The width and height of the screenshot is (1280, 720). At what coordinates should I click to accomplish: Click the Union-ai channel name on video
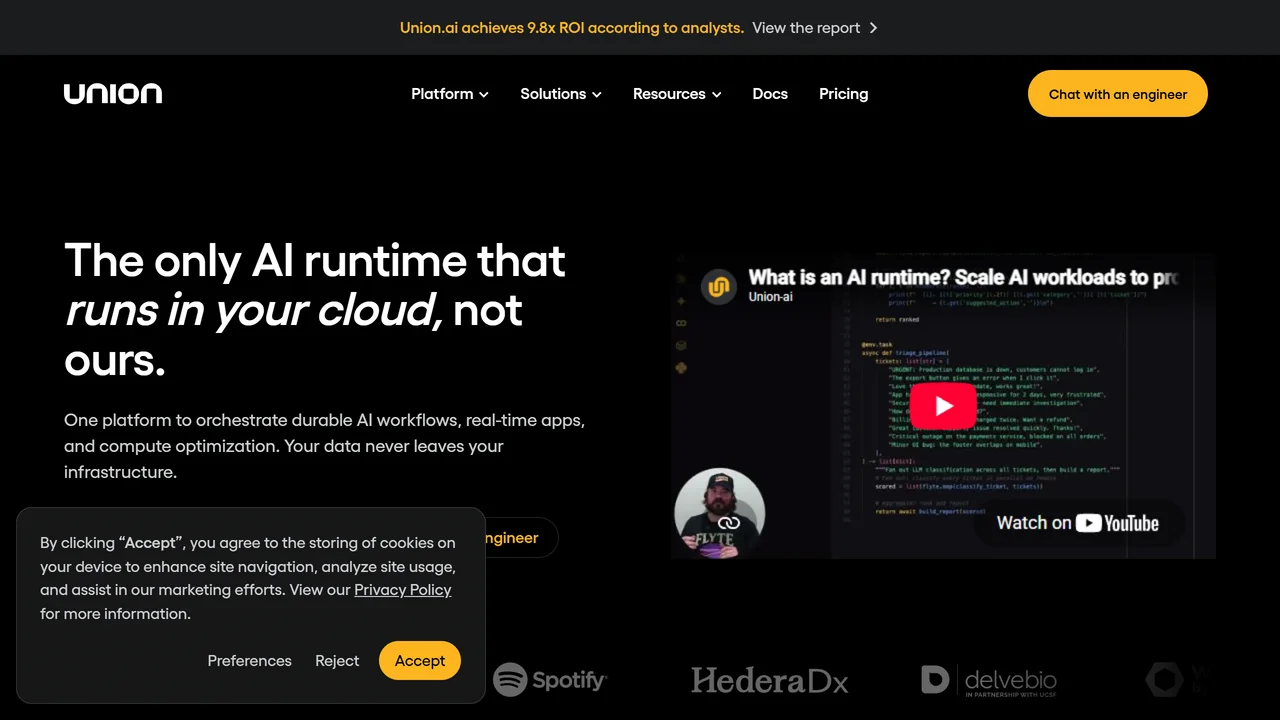(x=771, y=297)
